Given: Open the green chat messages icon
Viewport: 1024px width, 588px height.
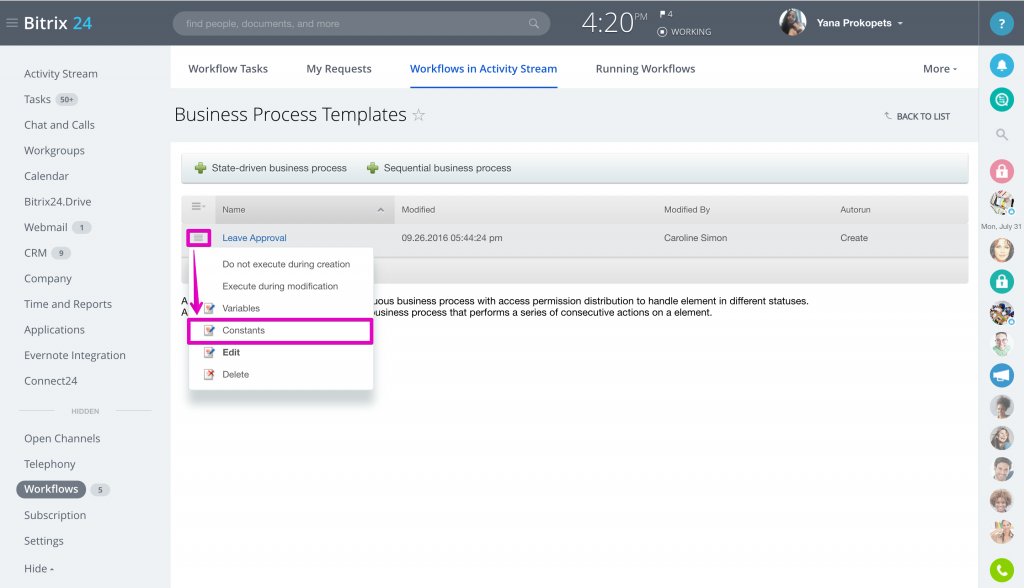Looking at the screenshot, I should coord(1001,100).
